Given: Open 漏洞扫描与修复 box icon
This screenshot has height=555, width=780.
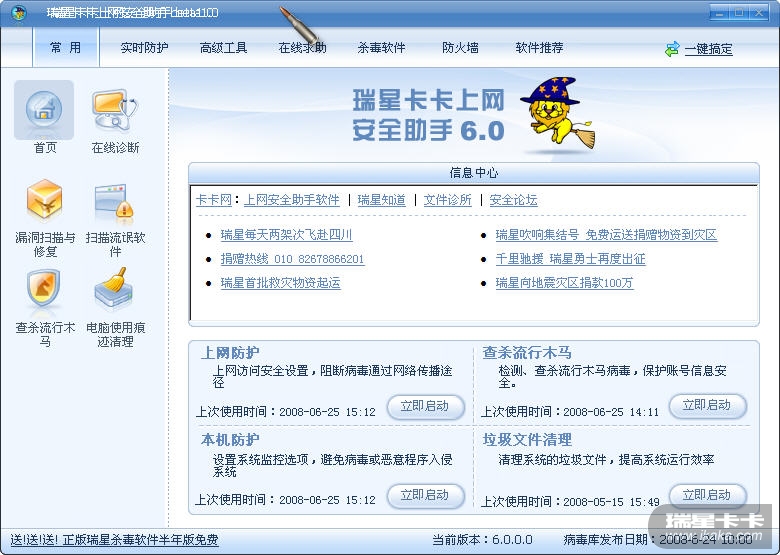Looking at the screenshot, I should pyautogui.click(x=44, y=200).
